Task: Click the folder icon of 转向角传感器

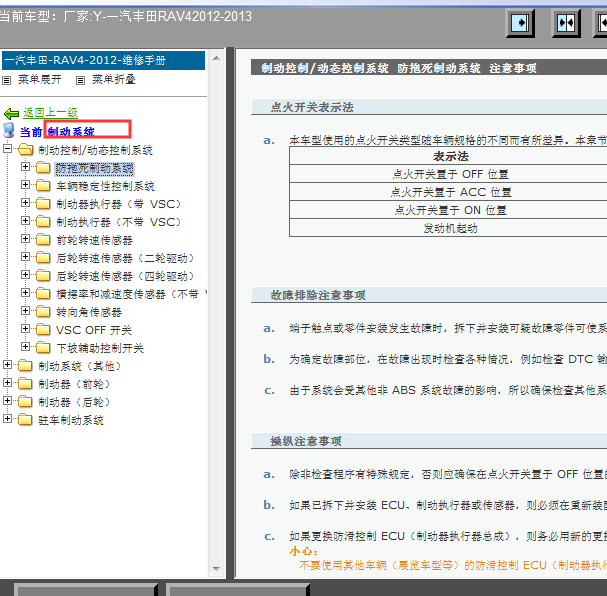Action: [43, 312]
